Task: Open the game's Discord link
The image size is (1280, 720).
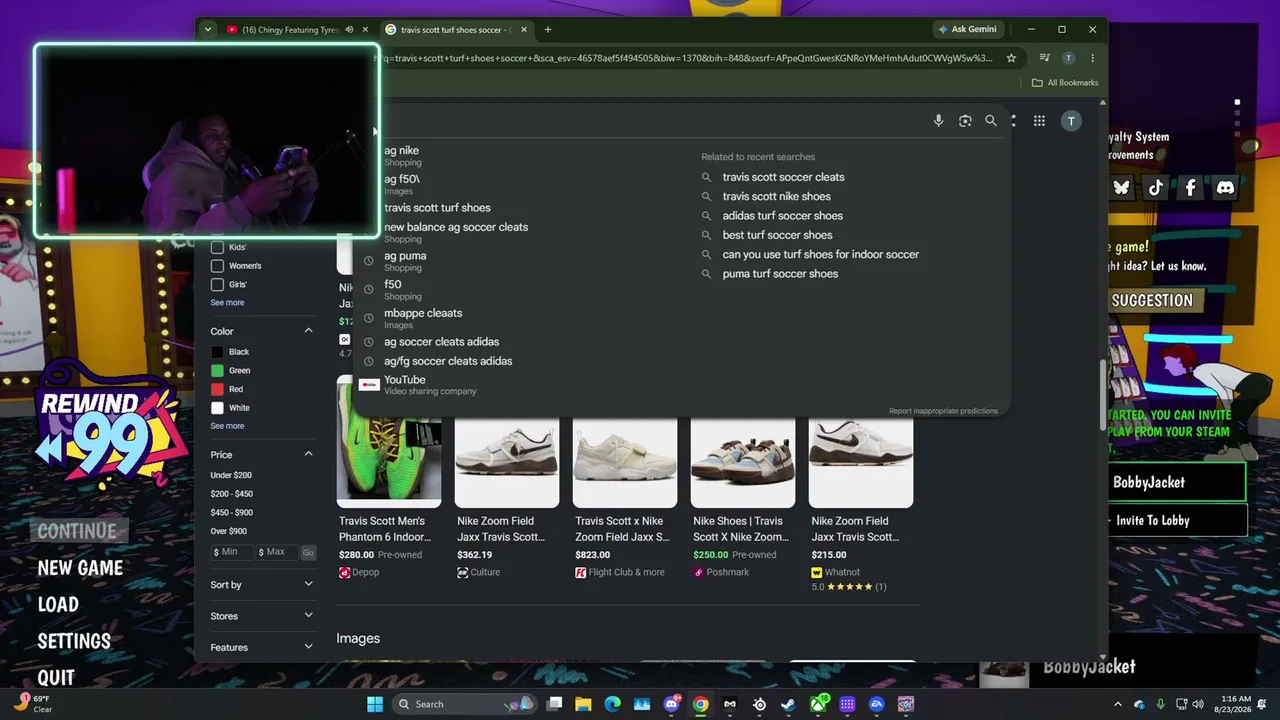Action: coord(1225,187)
